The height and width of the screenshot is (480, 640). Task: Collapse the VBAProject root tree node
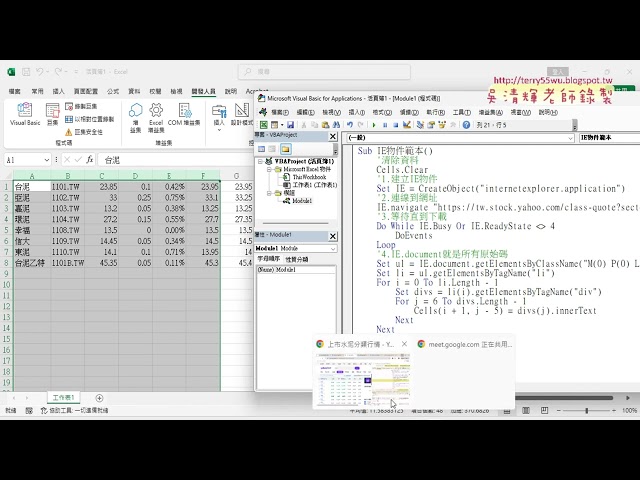pyautogui.click(x=260, y=162)
